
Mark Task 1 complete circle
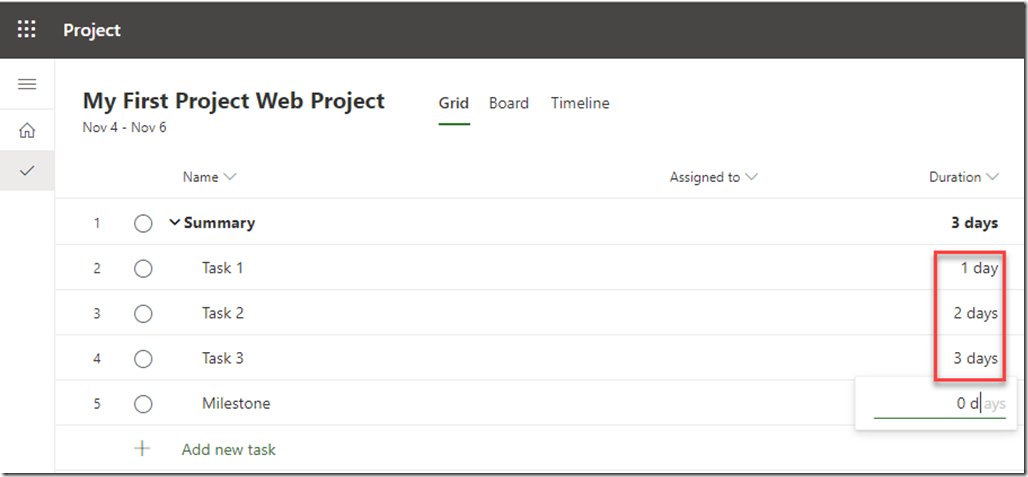coord(143,268)
